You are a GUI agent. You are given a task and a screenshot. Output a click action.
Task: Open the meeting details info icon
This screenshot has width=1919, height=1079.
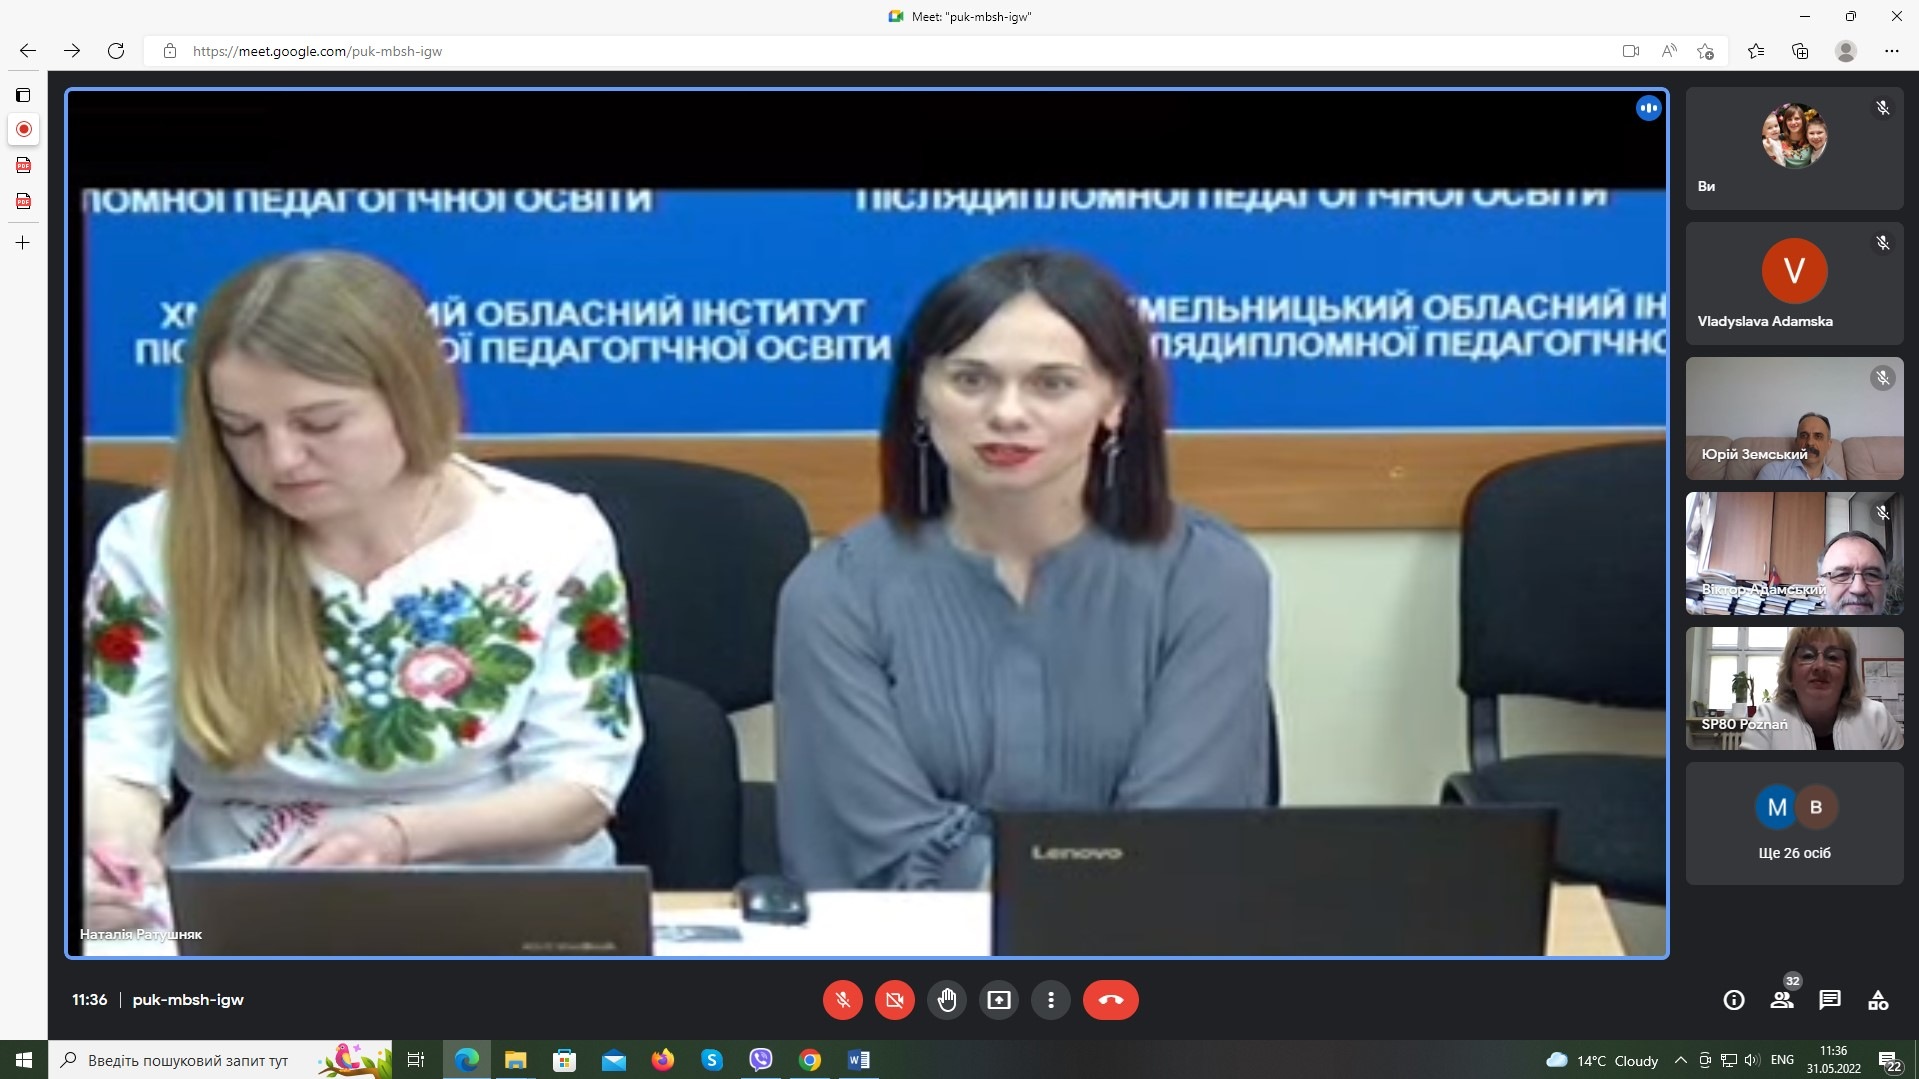(1734, 1000)
